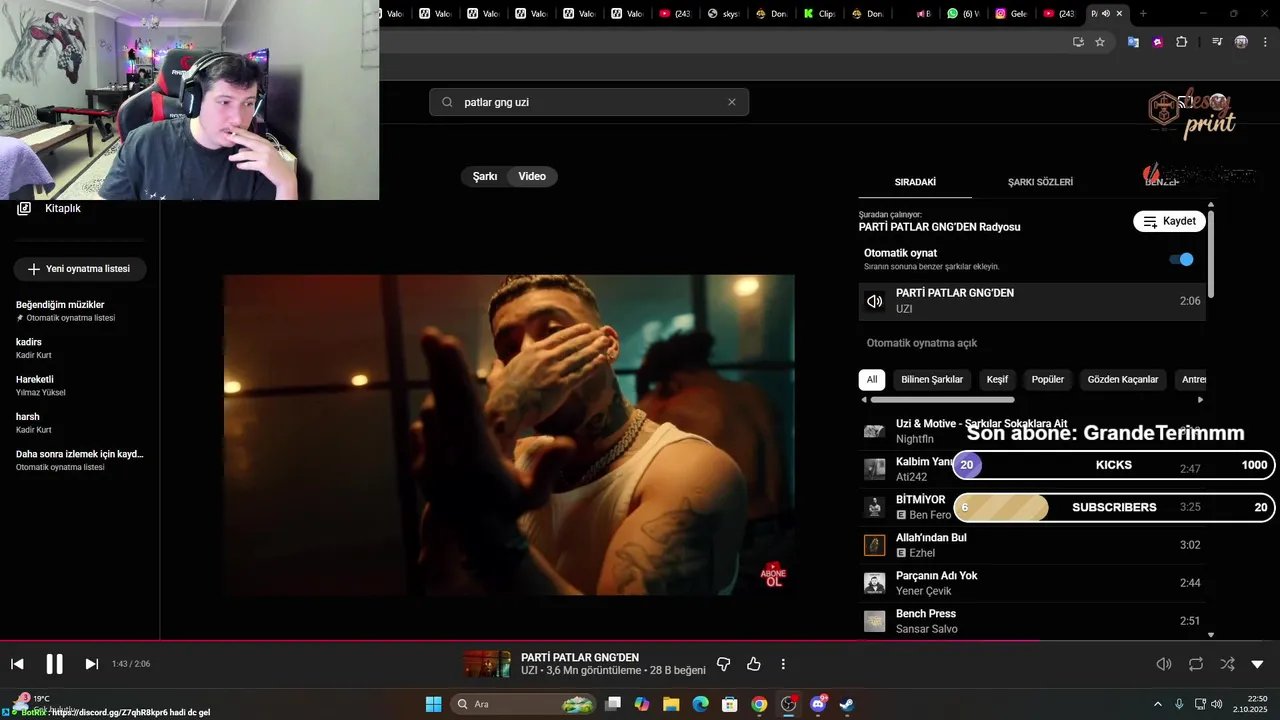The width and height of the screenshot is (1280, 720).
Task: Toggle shuffle in the player bar
Action: point(1227,664)
